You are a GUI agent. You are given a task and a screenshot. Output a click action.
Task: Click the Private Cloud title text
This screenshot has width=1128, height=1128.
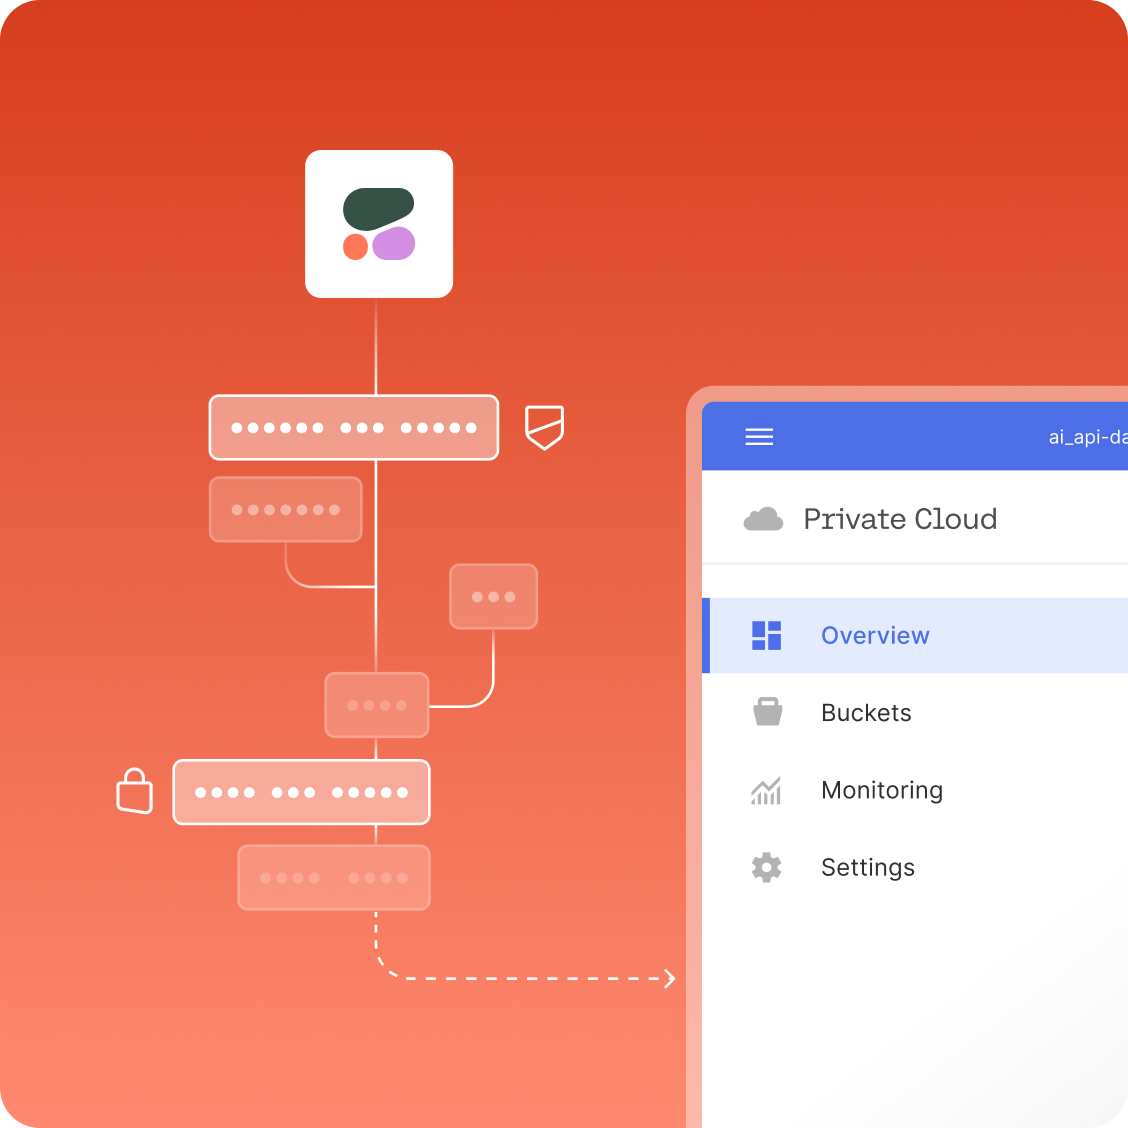coord(900,519)
